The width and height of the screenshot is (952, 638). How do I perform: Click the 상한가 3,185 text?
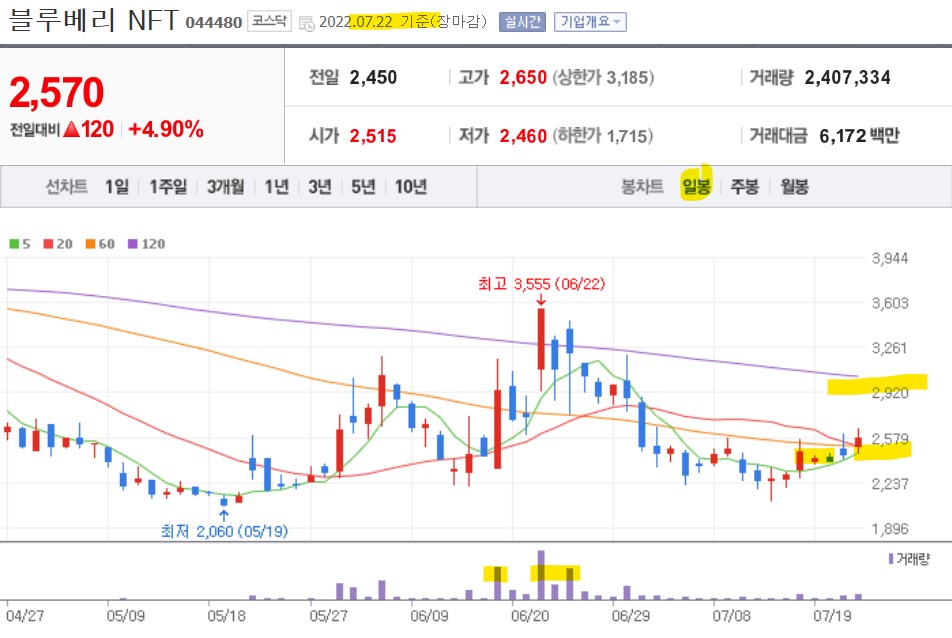pyautogui.click(x=603, y=78)
